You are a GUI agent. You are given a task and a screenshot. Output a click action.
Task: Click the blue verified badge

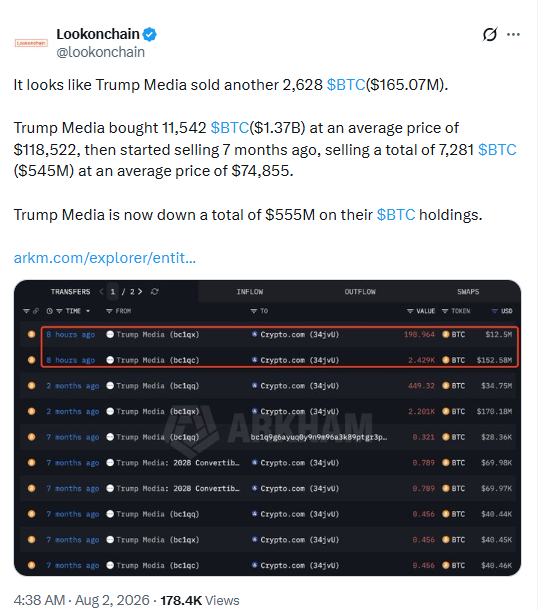149,34
